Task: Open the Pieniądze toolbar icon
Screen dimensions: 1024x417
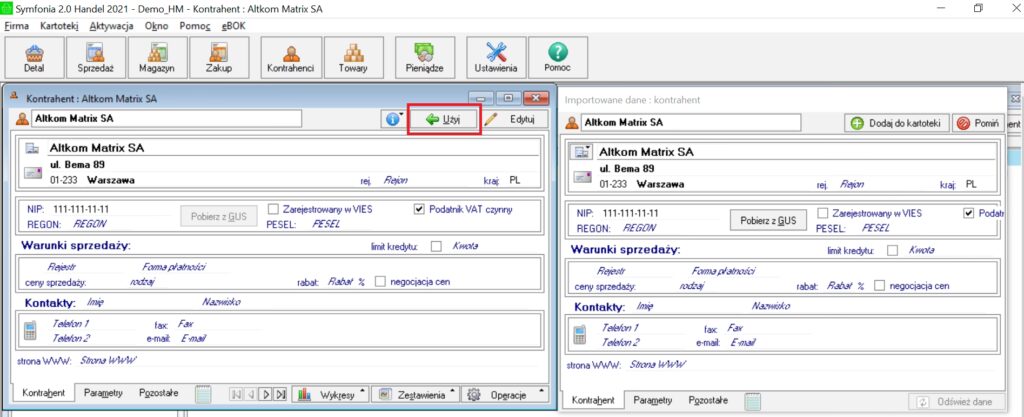Action: (425, 59)
